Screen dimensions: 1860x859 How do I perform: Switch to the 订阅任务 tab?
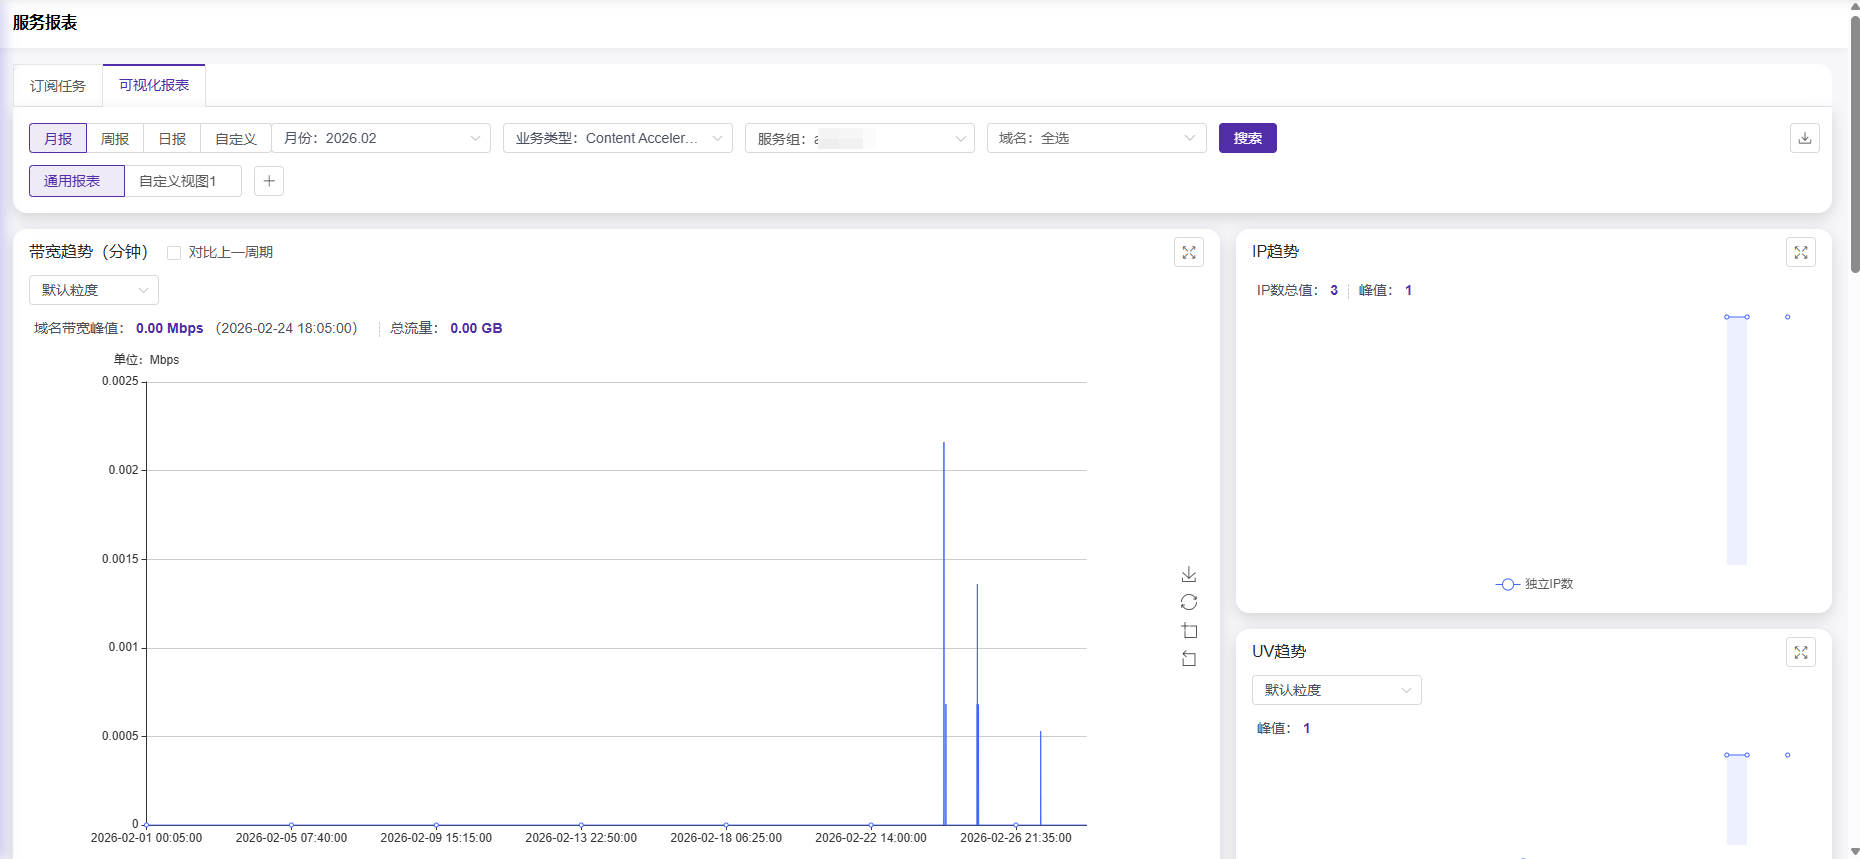(x=58, y=86)
